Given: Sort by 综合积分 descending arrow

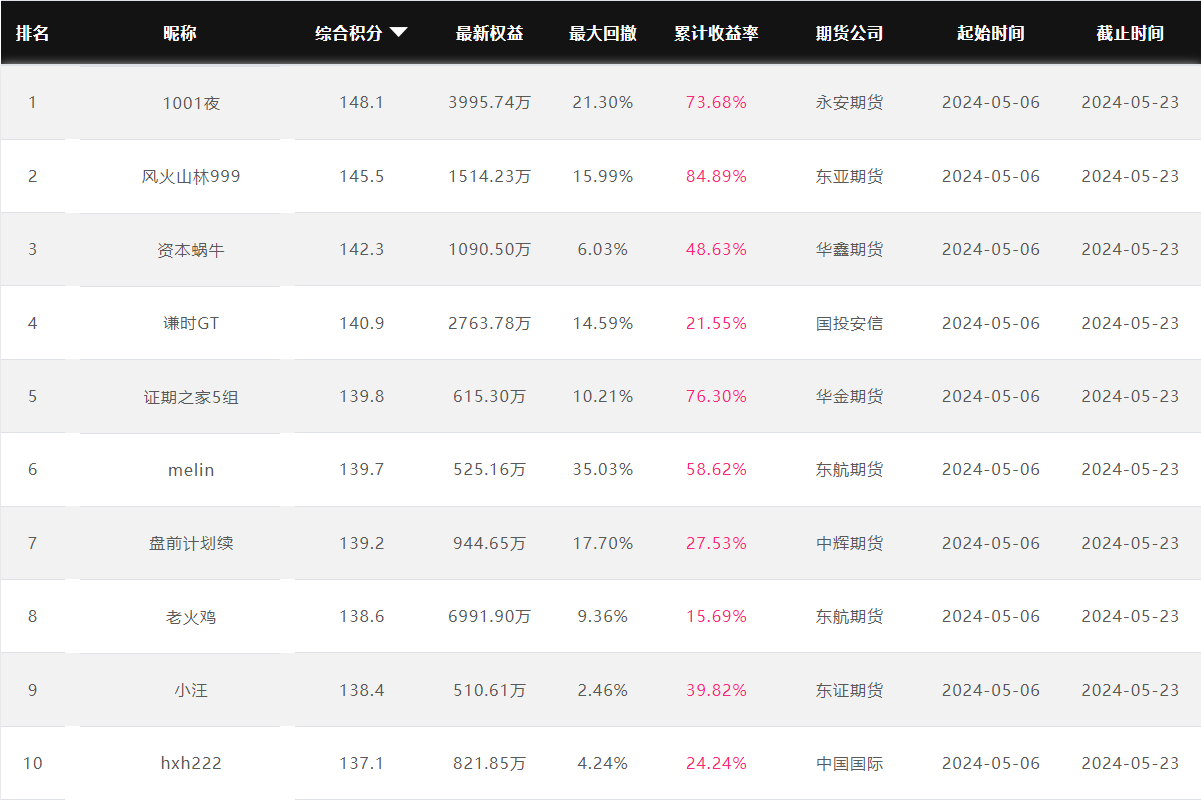Looking at the screenshot, I should pos(398,32).
